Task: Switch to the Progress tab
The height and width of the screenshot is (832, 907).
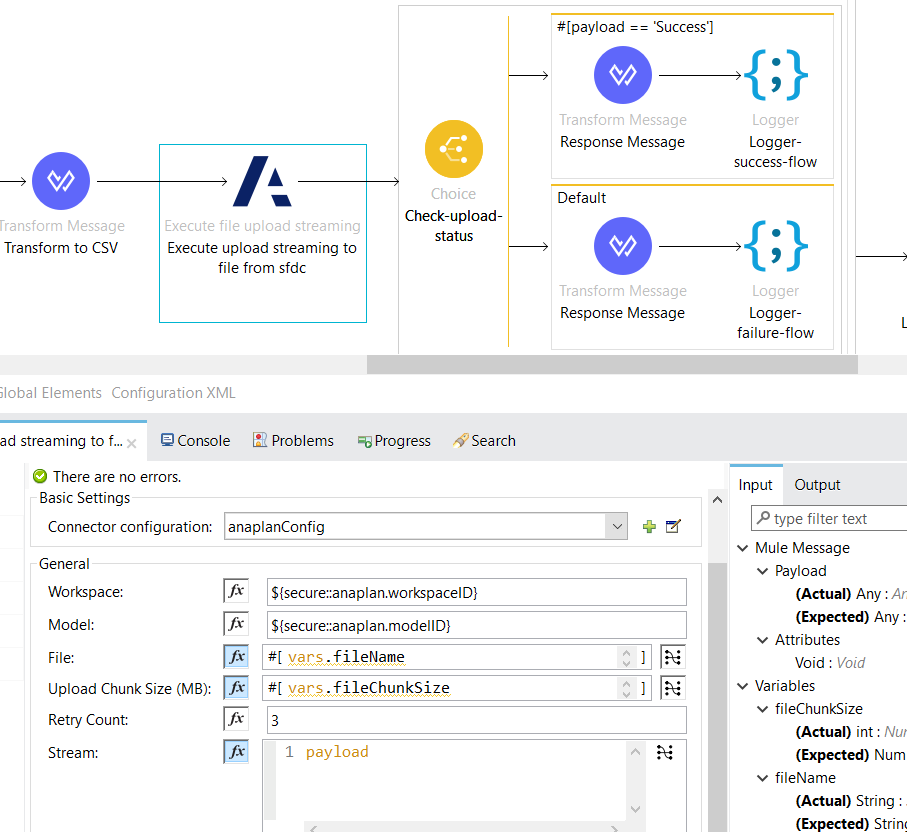Action: (394, 441)
